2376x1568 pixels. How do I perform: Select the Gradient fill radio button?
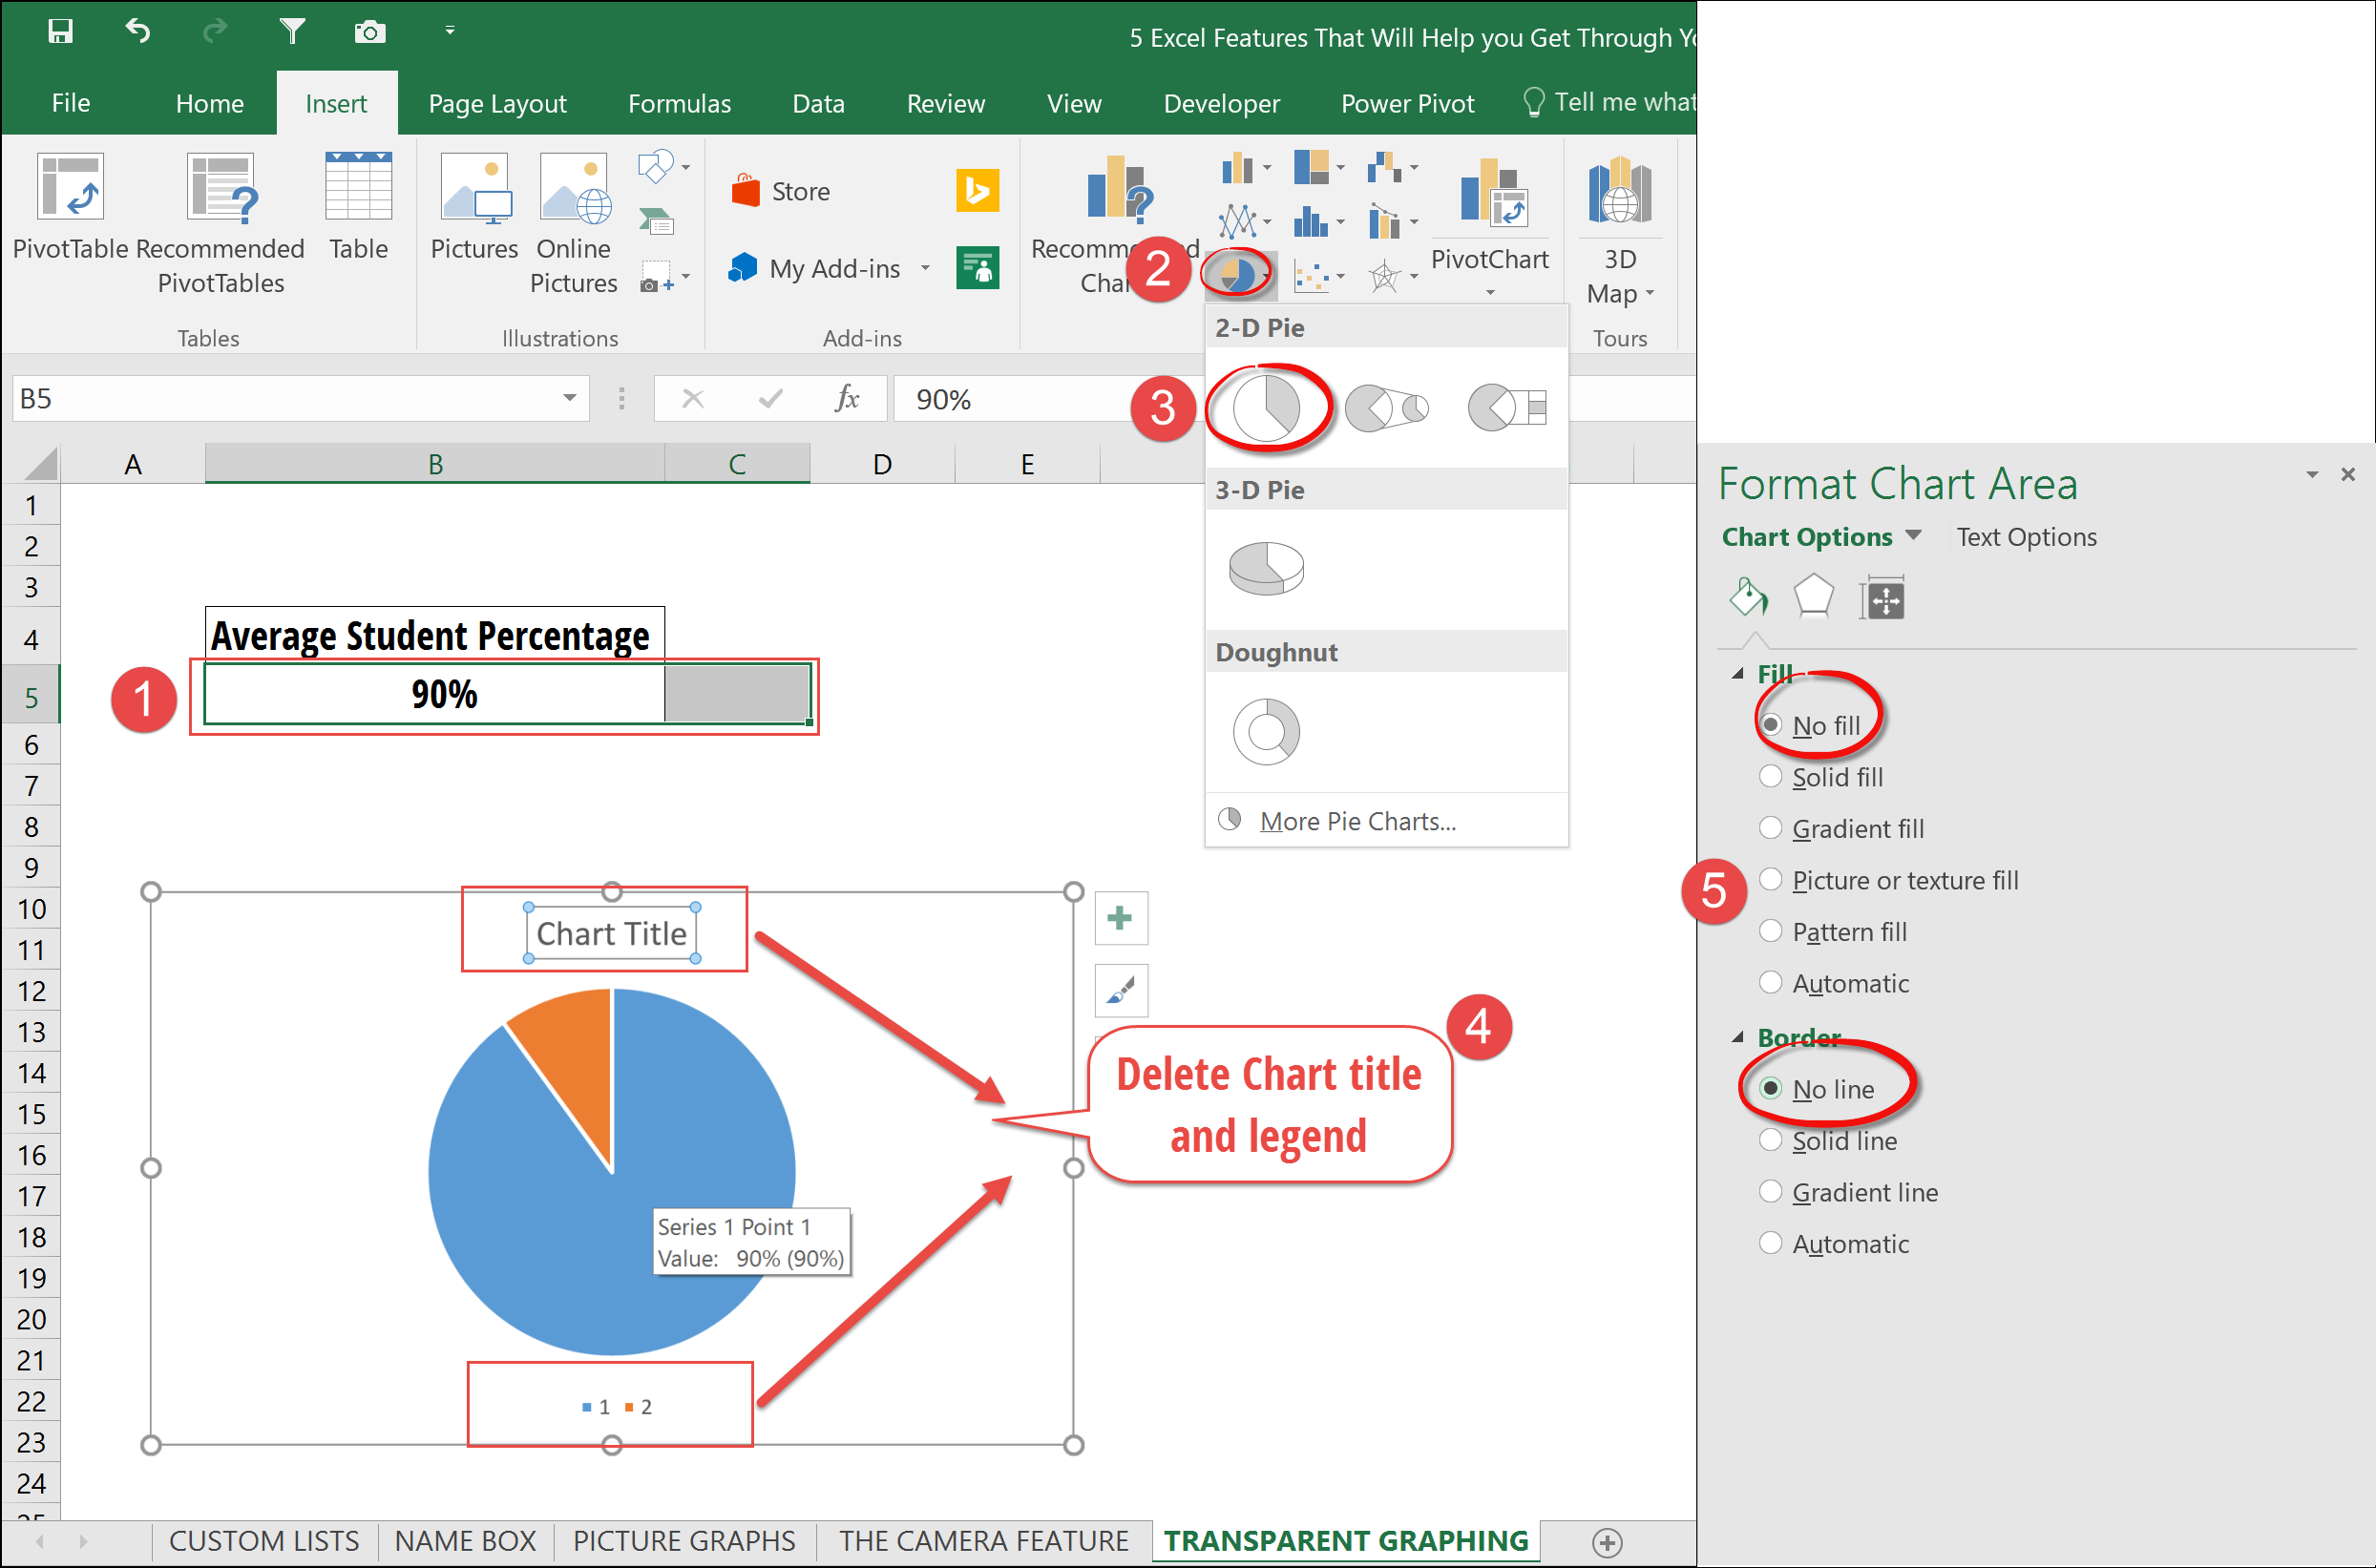tap(1770, 828)
